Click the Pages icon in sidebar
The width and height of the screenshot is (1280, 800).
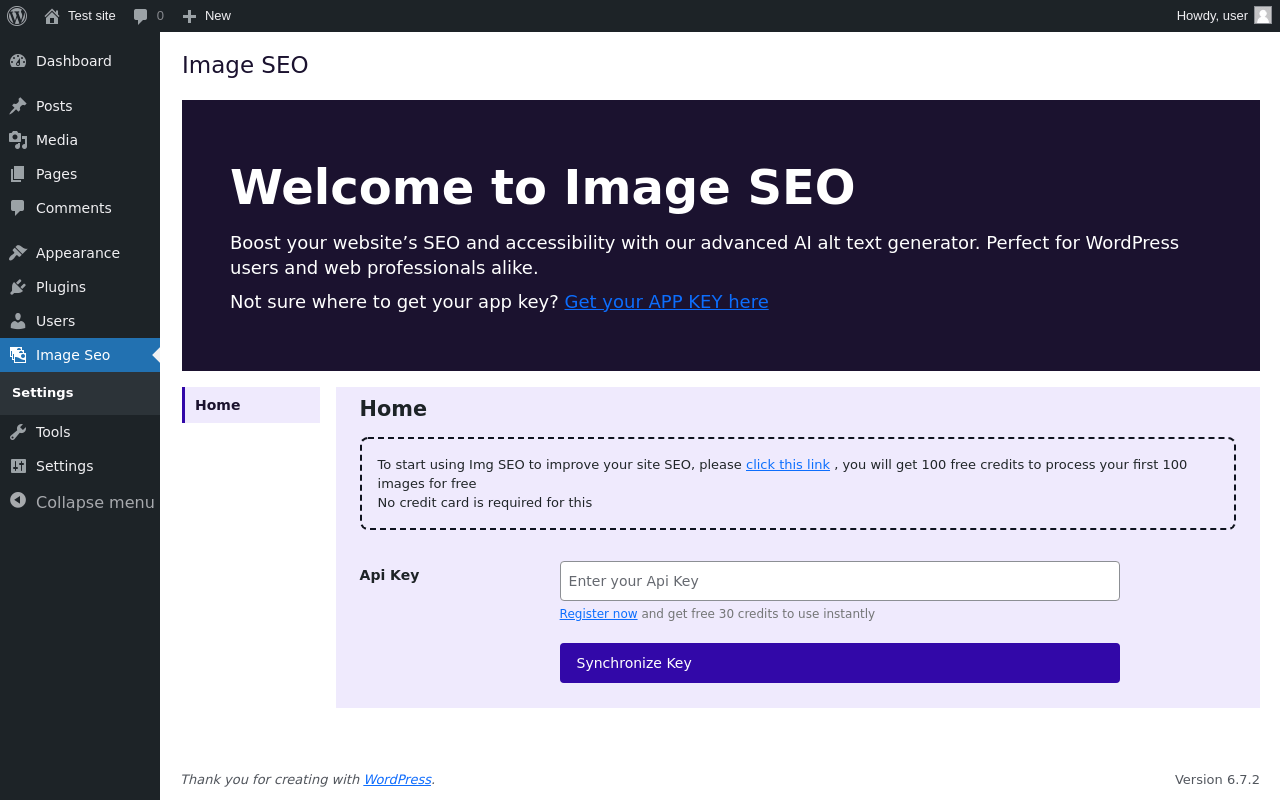[18, 174]
